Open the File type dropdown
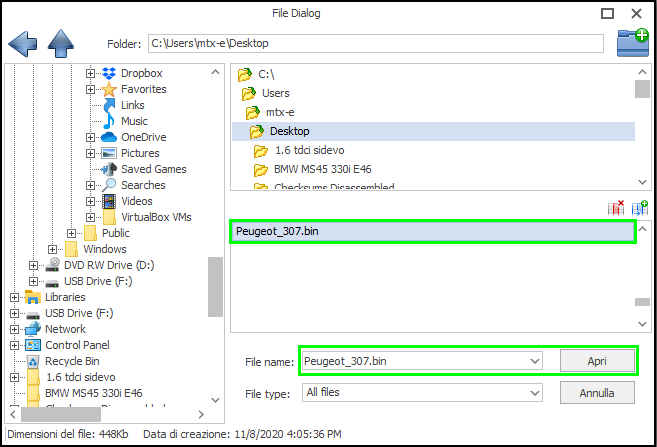Image resolution: width=657 pixels, height=447 pixels. pyautogui.click(x=534, y=393)
